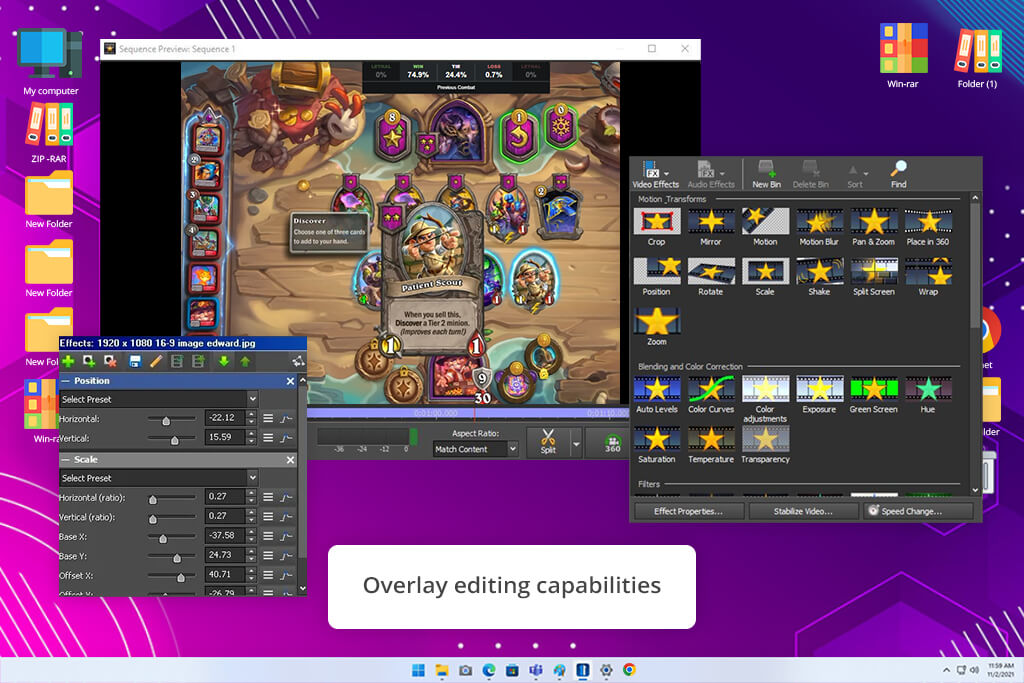The image size is (1024, 683).
Task: Select the Green Screen effect
Action: click(873, 394)
